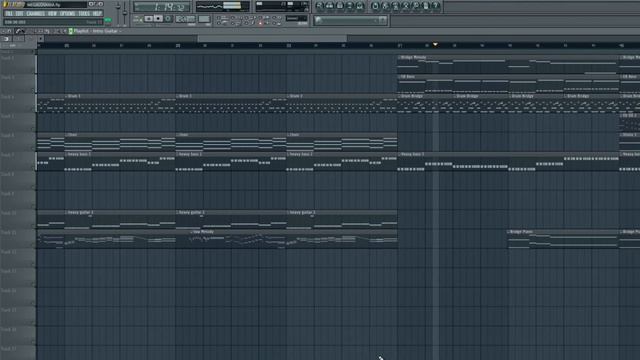Click the CPU and memory monitor panel
The height and width of the screenshot is (360, 640).
pos(282,6)
